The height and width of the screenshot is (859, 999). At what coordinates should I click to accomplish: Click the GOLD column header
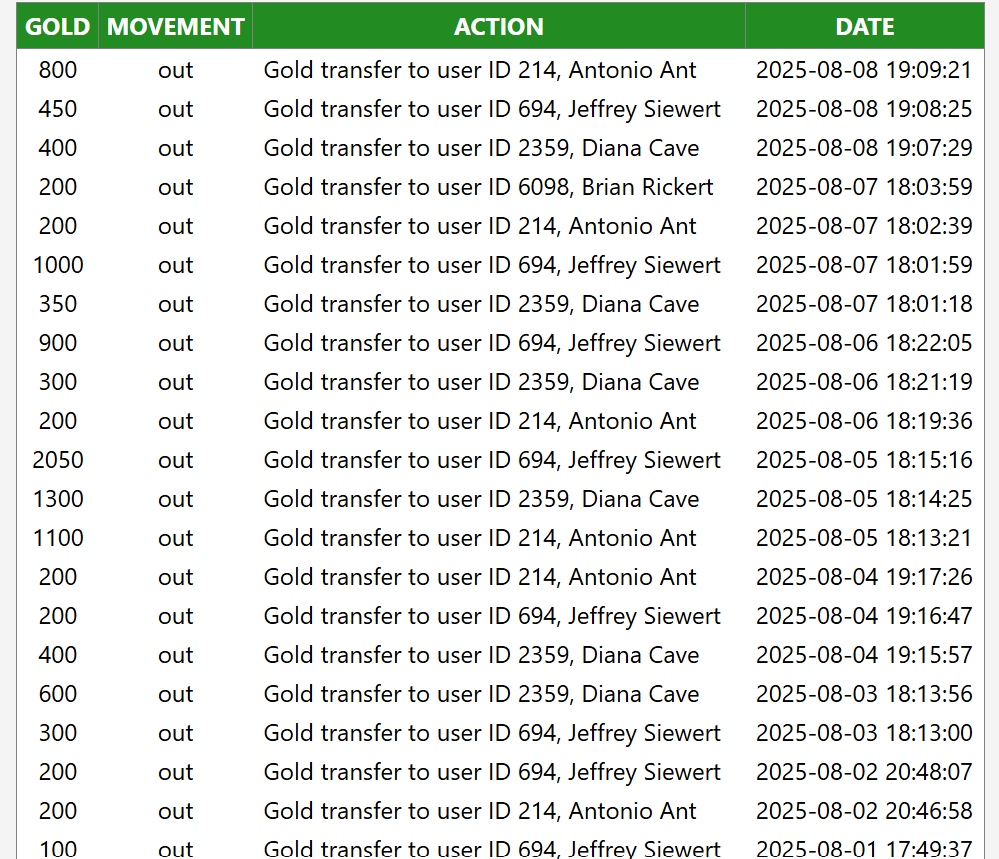pos(57,27)
